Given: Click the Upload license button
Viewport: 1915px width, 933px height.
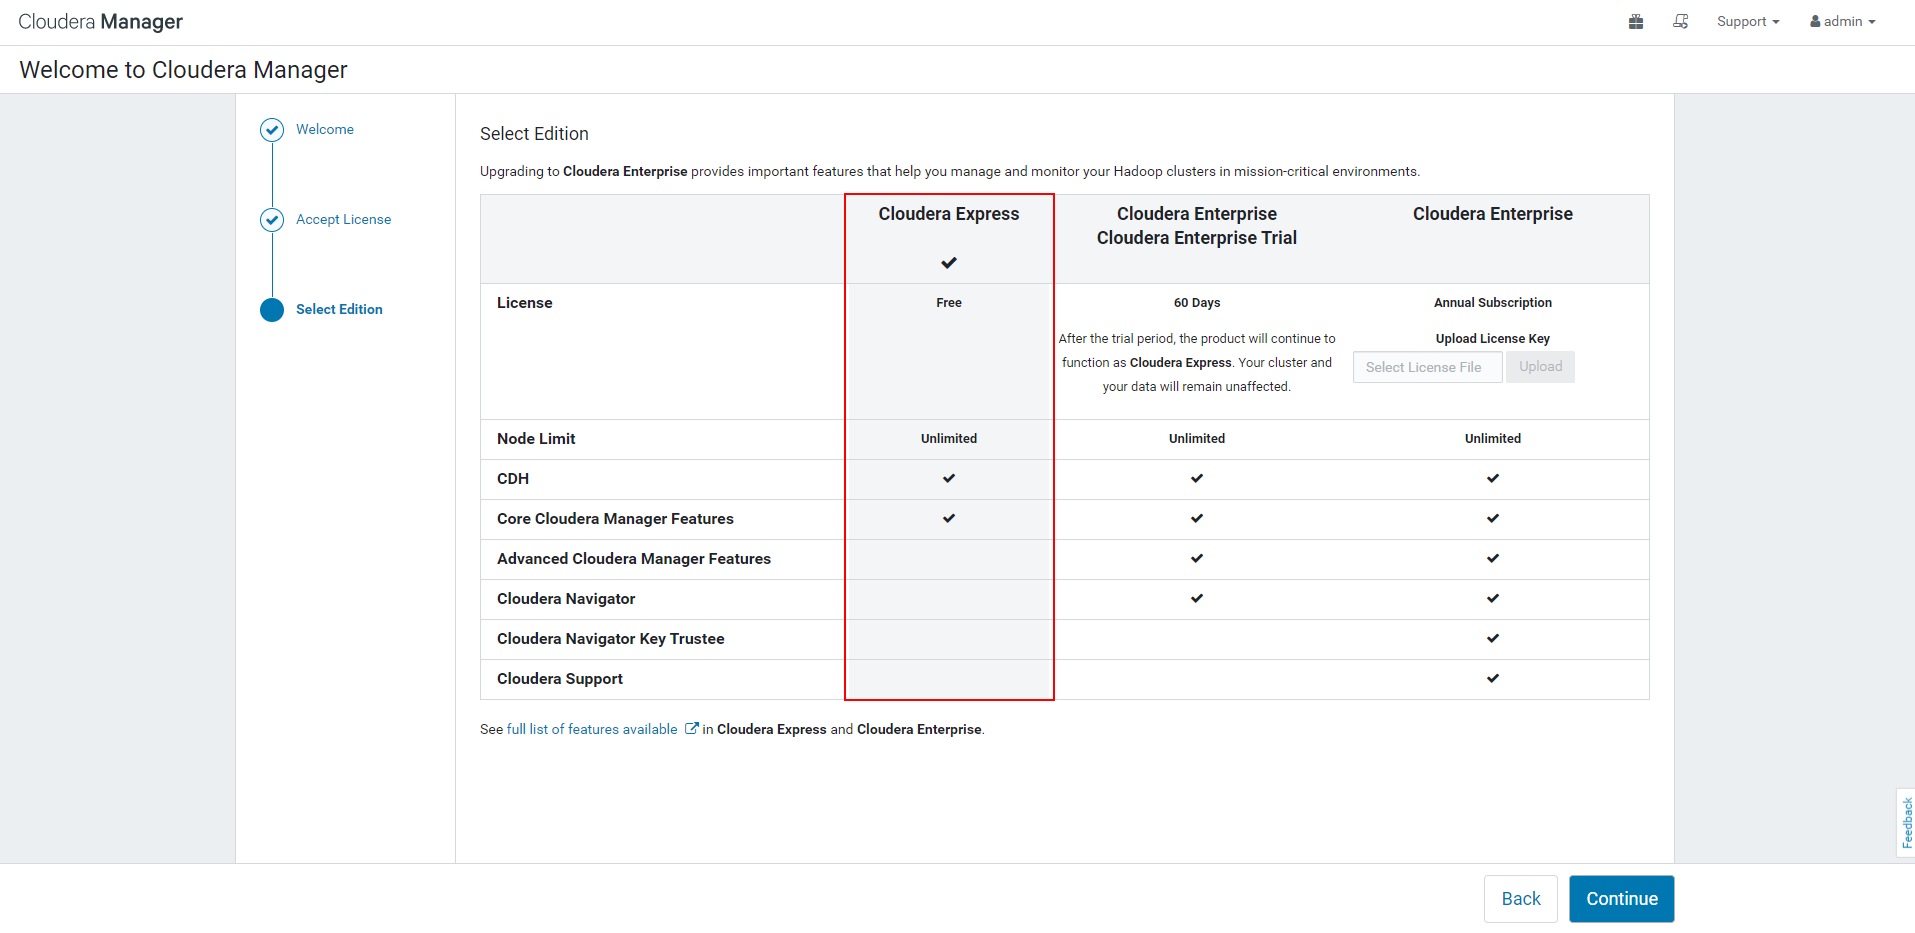Looking at the screenshot, I should 1541,367.
